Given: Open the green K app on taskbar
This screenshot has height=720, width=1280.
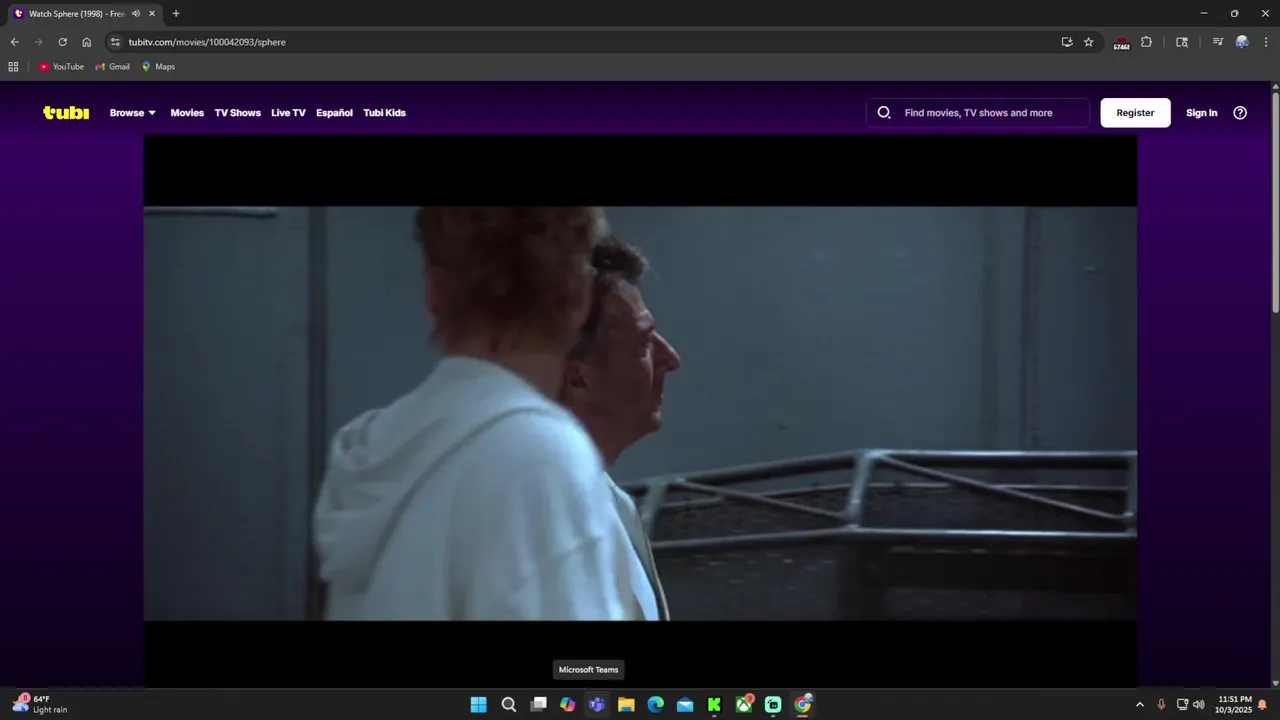Looking at the screenshot, I should click(714, 705).
